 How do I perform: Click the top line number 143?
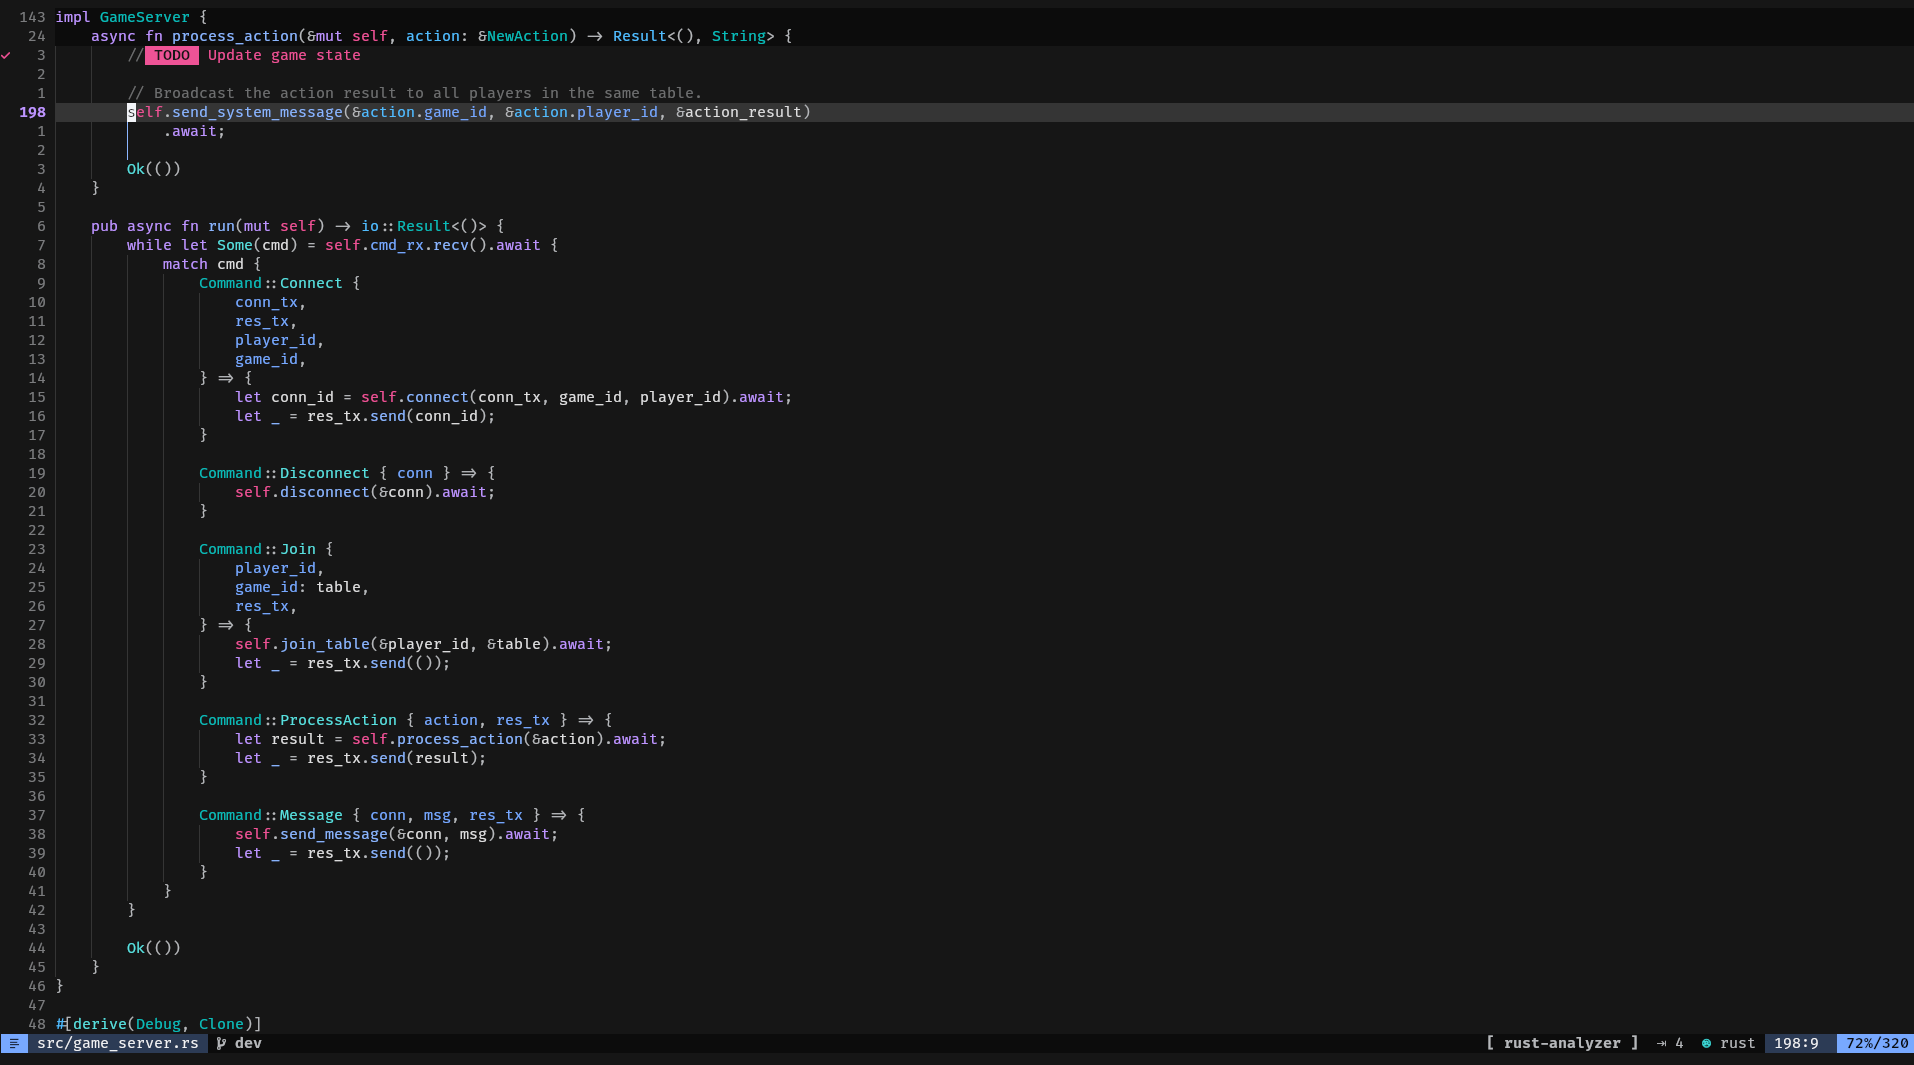pos(32,17)
